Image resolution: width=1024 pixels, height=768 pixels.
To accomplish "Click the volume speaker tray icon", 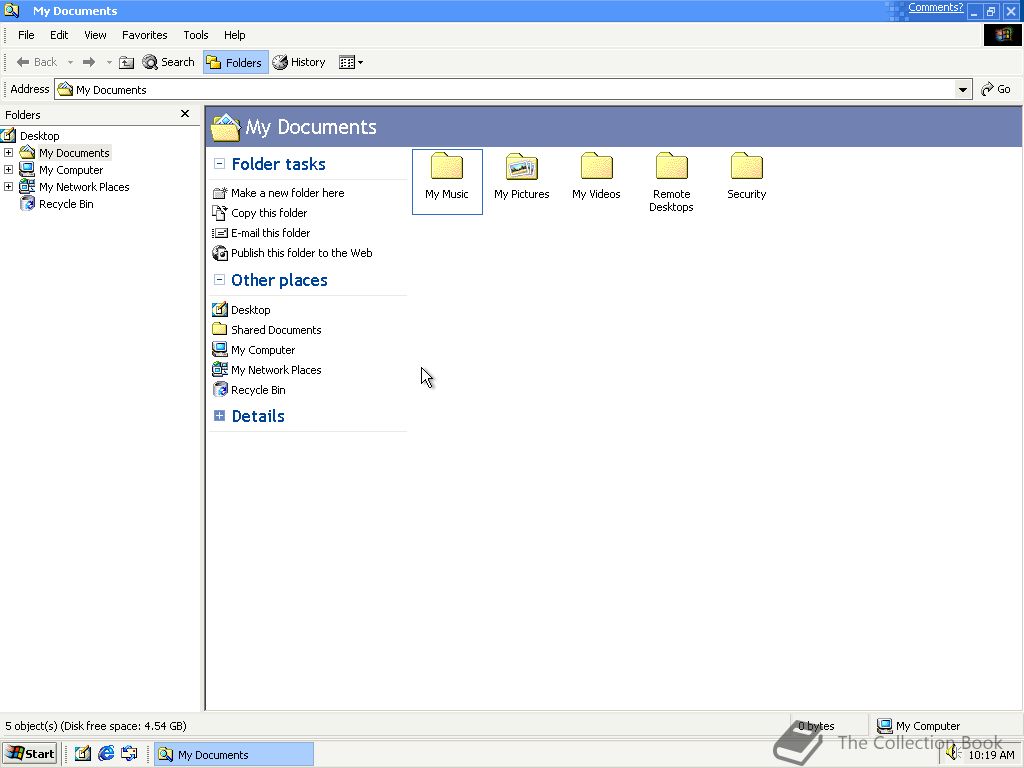I will pyautogui.click(x=953, y=754).
